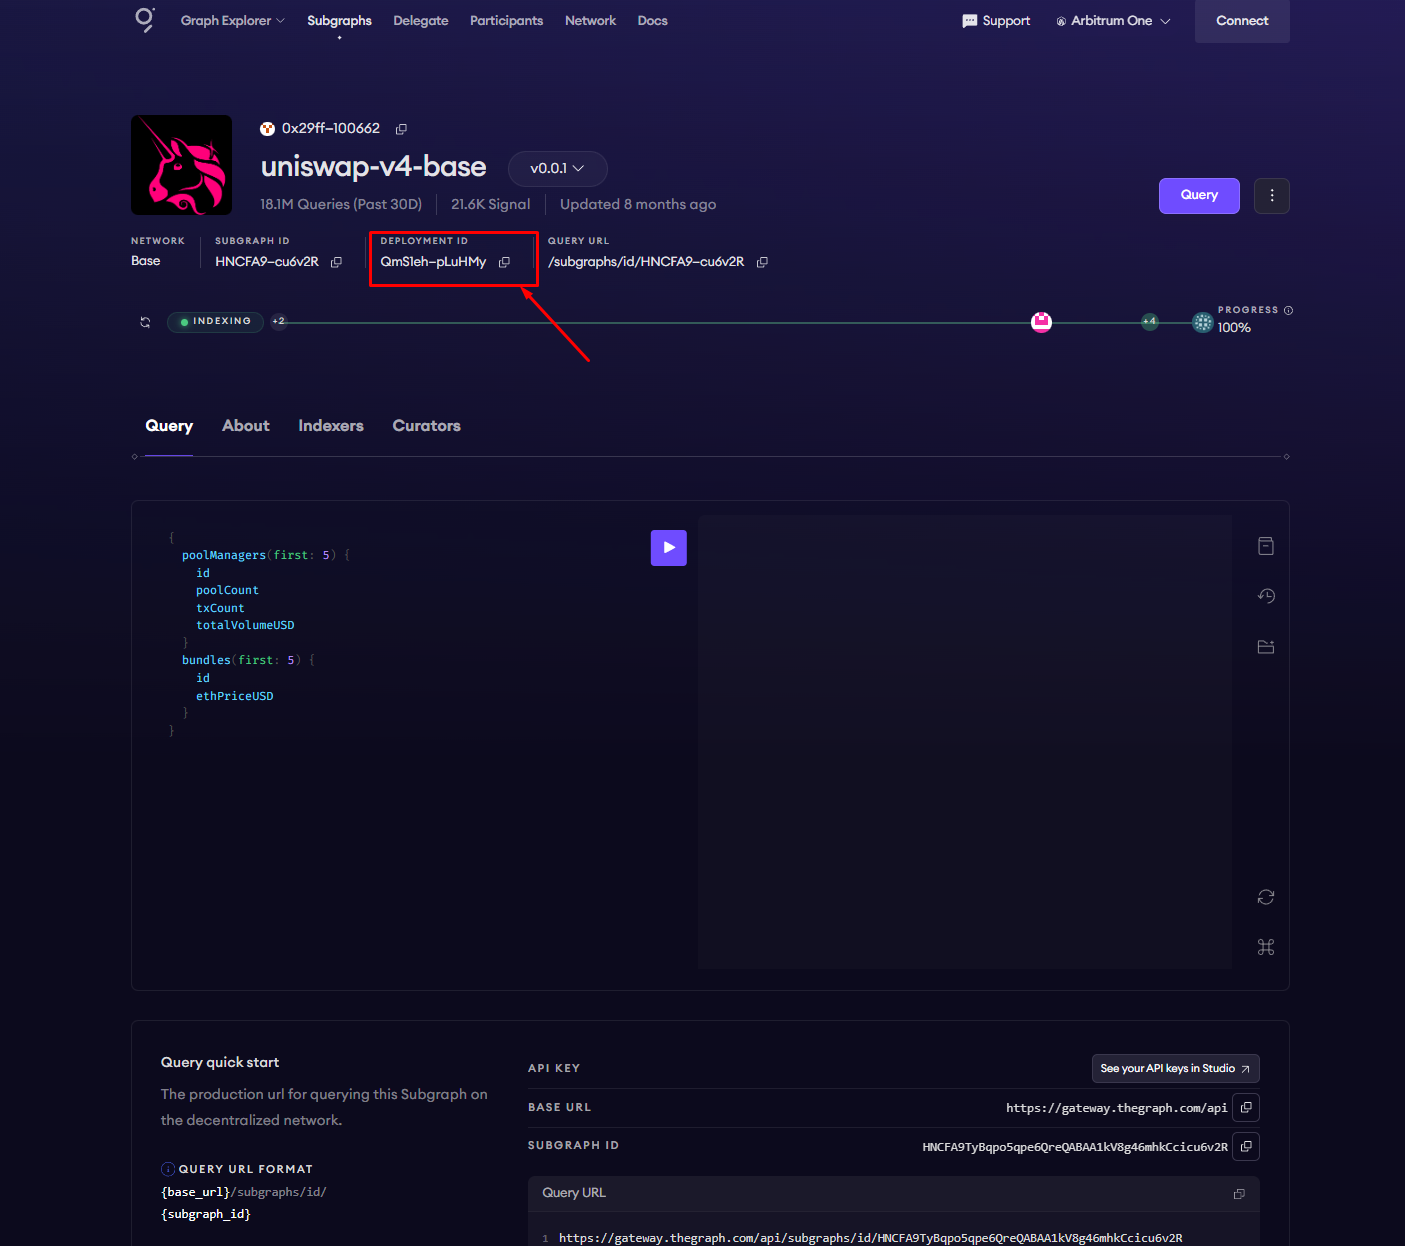Viewport: 1405px width, 1246px height.
Task: Copy the full Subgraph ID in quick start
Action: pyautogui.click(x=1246, y=1147)
